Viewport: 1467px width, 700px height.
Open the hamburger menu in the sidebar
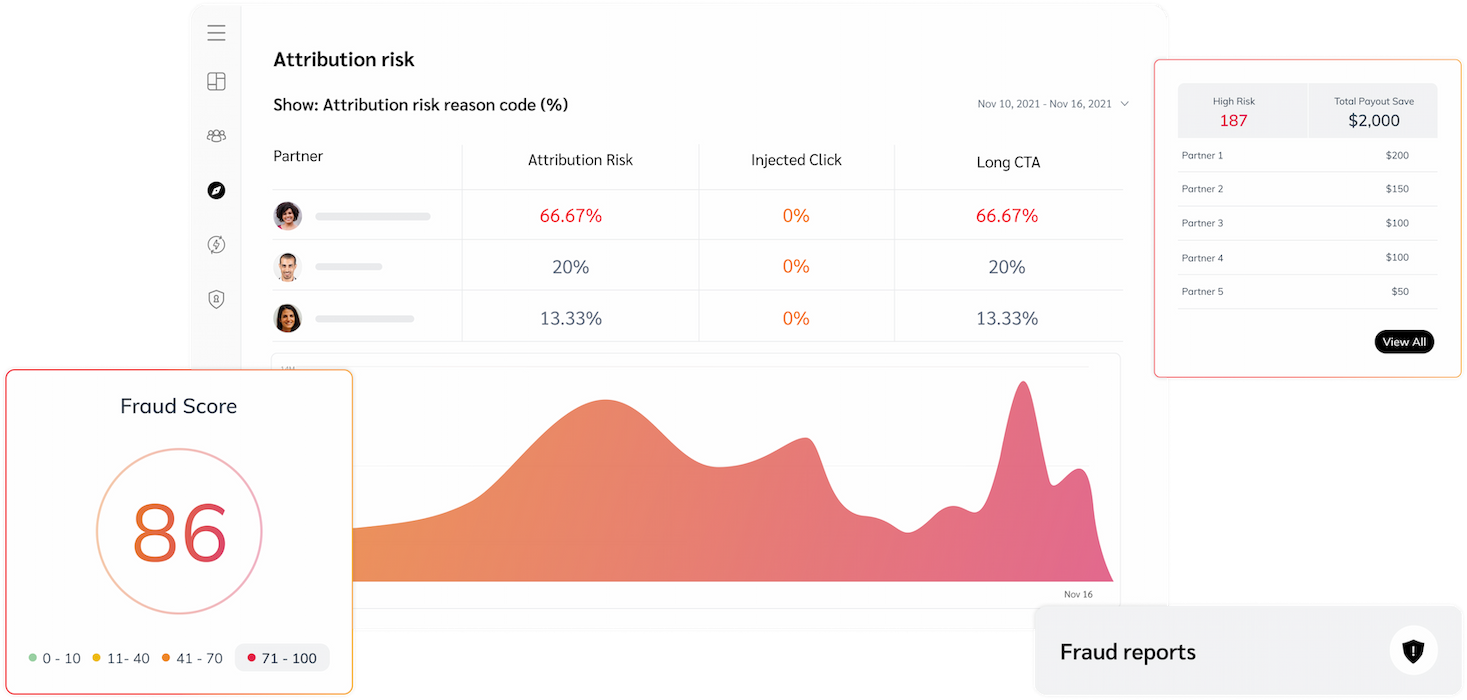[216, 33]
